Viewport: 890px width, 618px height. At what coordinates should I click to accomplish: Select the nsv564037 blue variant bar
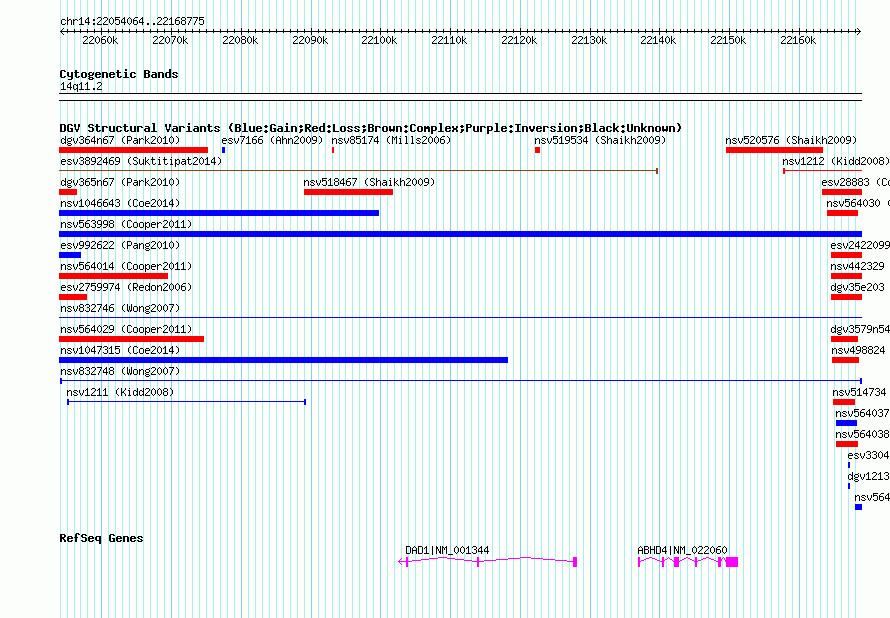pos(846,423)
